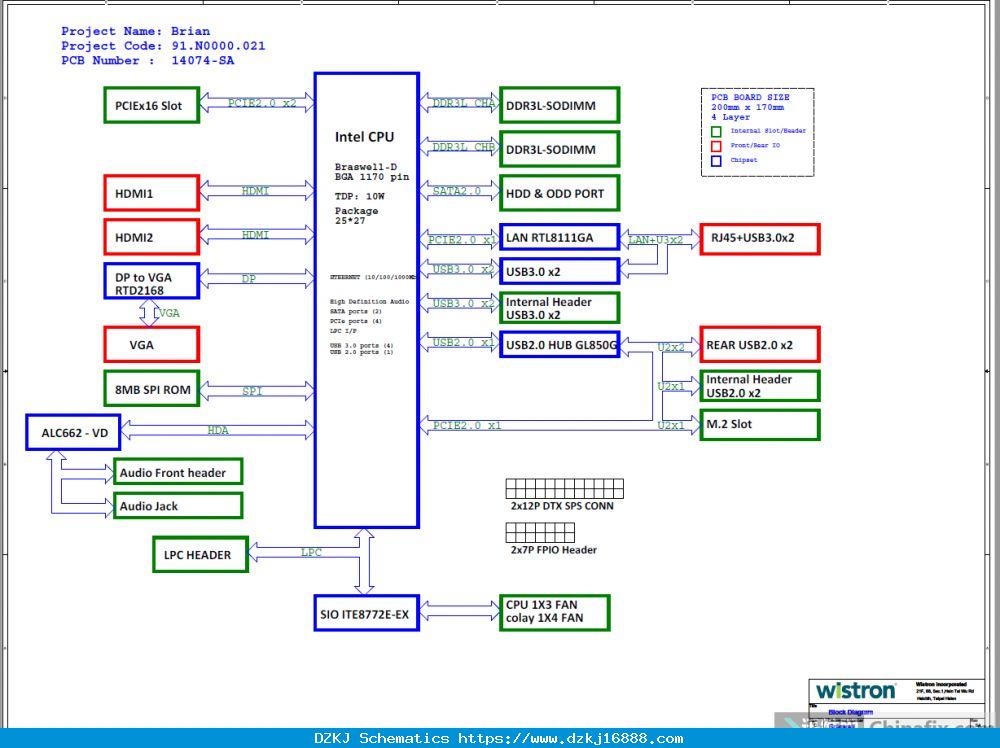Open the www.dzkj16888.com link in banner
Viewport: 1000px width, 748px height.
tap(570, 738)
